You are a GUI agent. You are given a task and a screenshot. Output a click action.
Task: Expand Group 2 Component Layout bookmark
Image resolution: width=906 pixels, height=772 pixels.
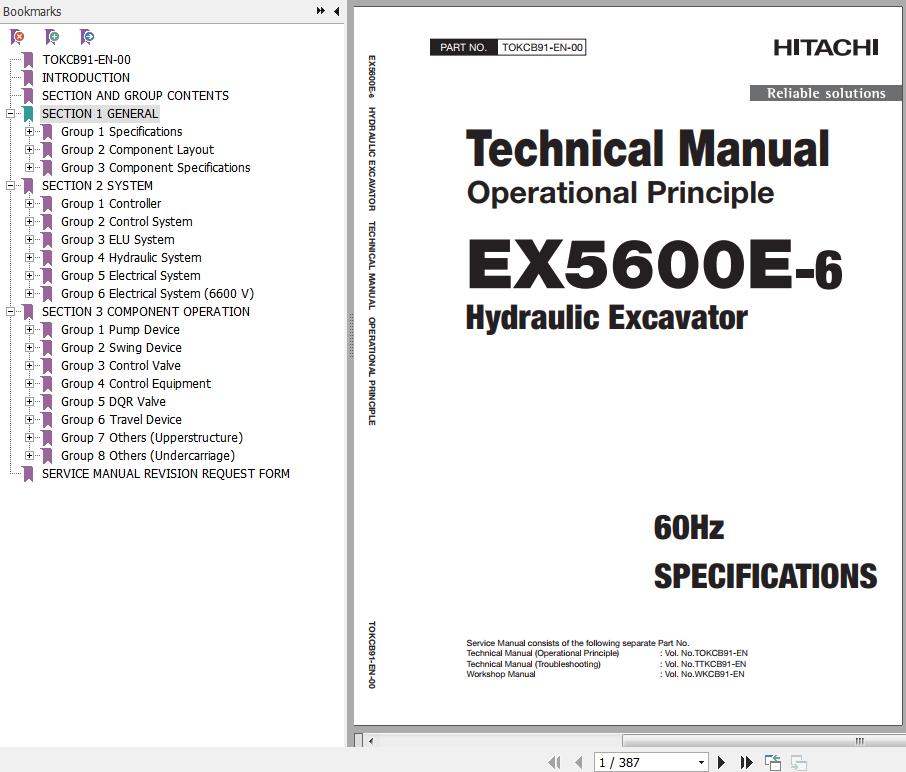coord(29,150)
